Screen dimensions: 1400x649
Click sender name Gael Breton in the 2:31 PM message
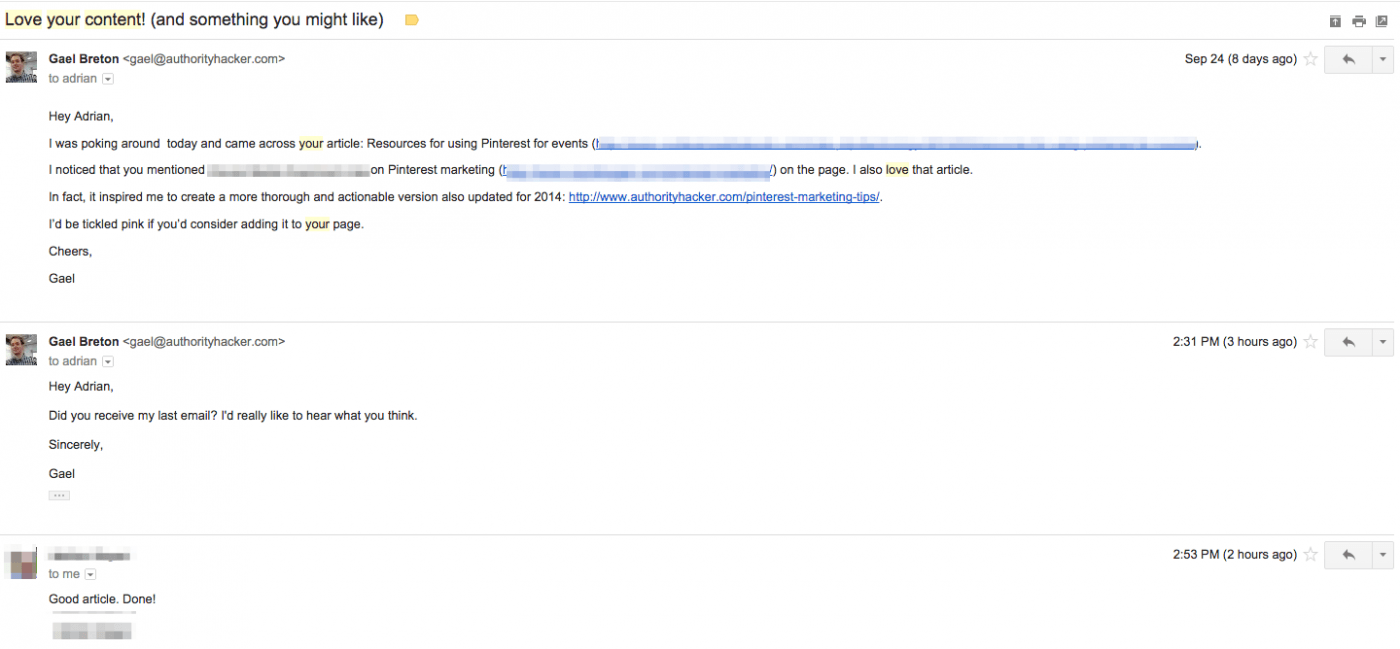point(84,342)
